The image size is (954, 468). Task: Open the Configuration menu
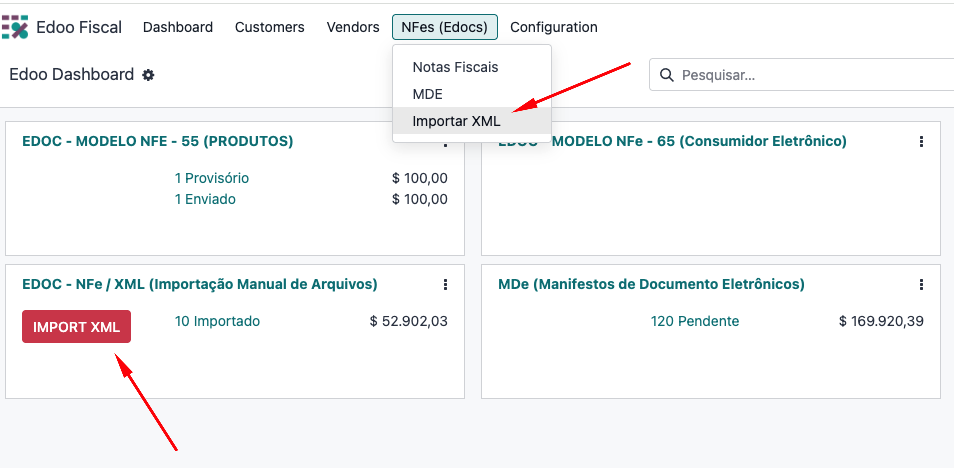(x=554, y=27)
